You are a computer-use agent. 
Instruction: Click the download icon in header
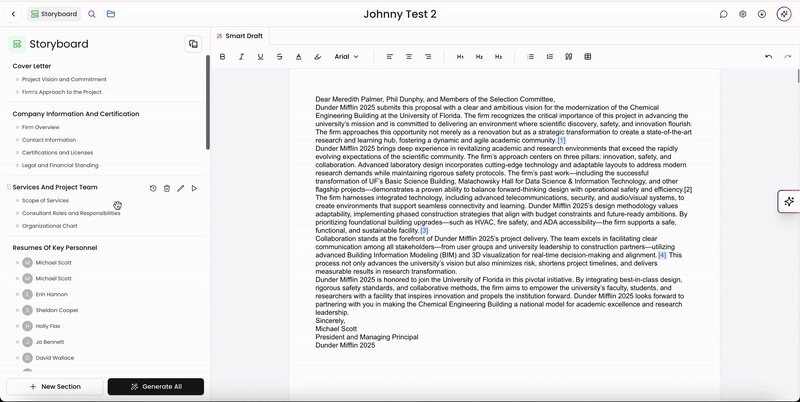point(762,14)
